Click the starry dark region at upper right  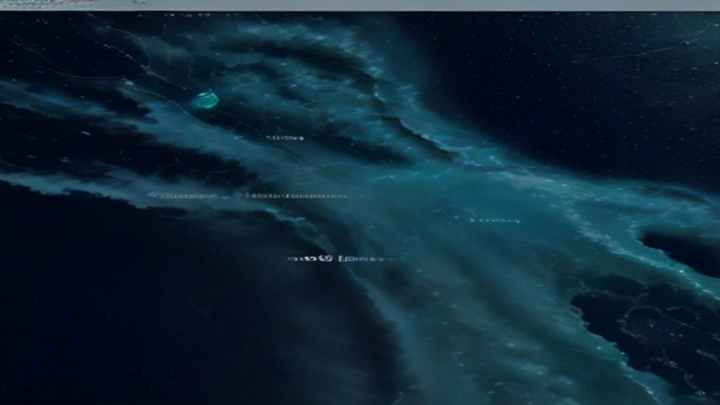coord(574,83)
